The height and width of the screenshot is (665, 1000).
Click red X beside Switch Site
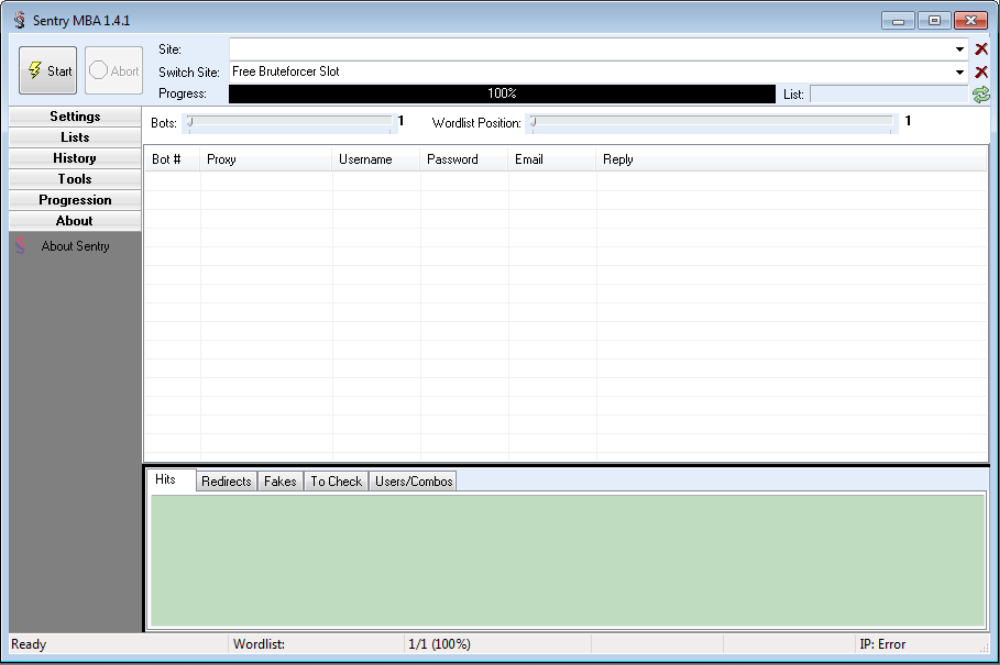point(981,72)
